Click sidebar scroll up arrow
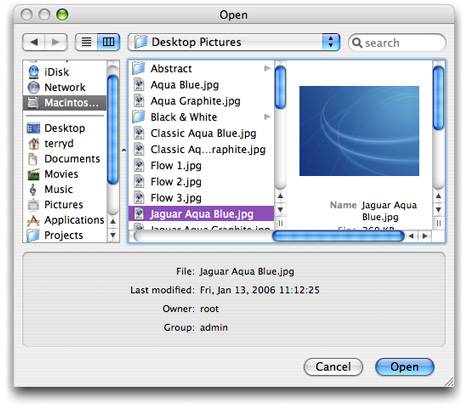468x409 pixels. (113, 221)
